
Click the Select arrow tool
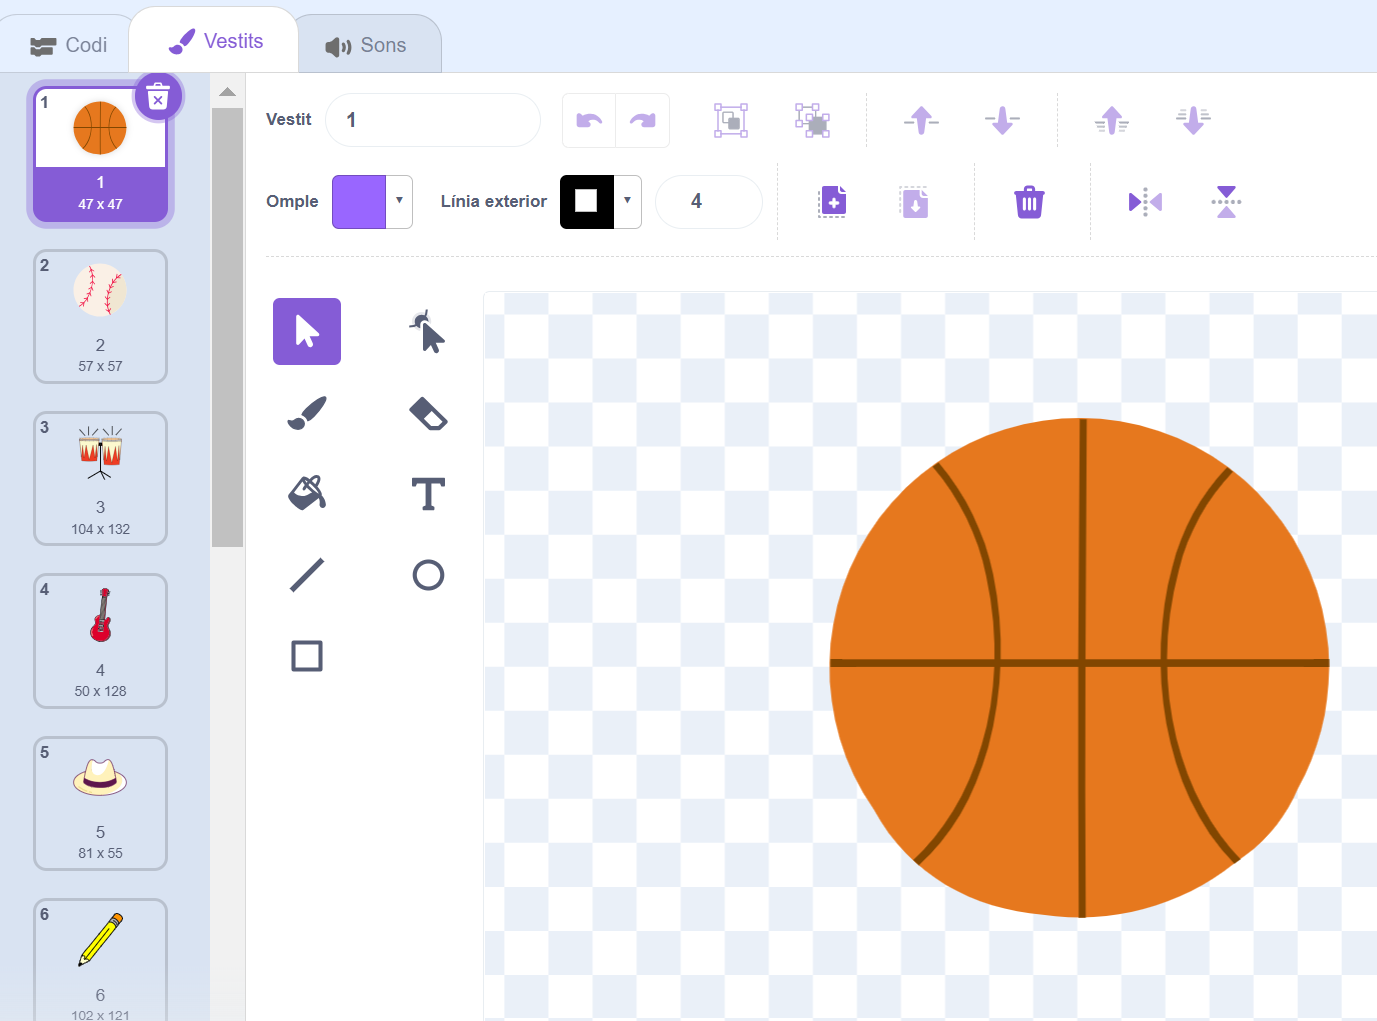[x=307, y=332]
